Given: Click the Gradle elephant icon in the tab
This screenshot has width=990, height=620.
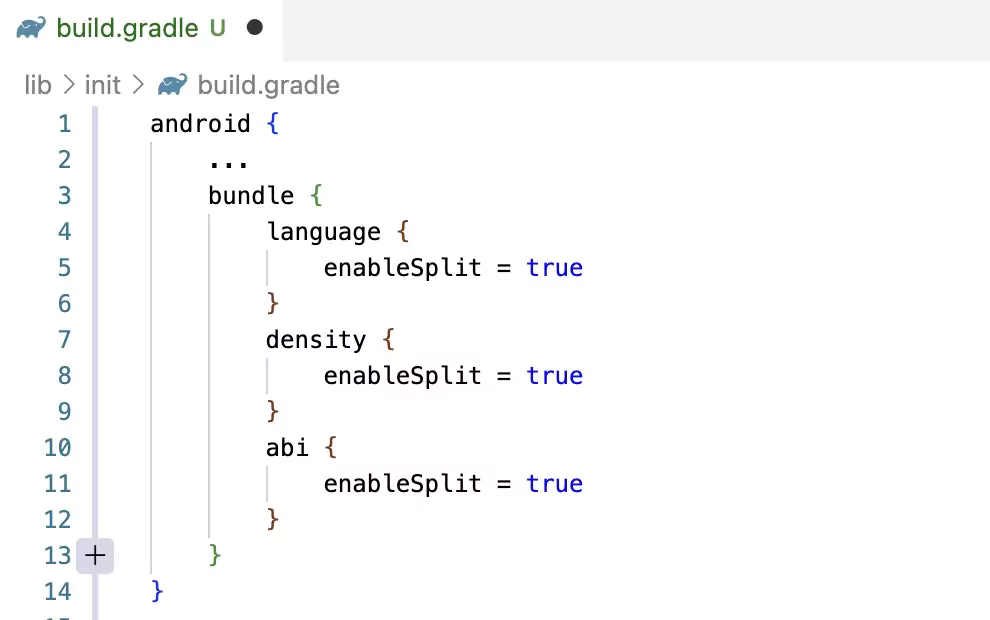Looking at the screenshot, I should click(31, 28).
